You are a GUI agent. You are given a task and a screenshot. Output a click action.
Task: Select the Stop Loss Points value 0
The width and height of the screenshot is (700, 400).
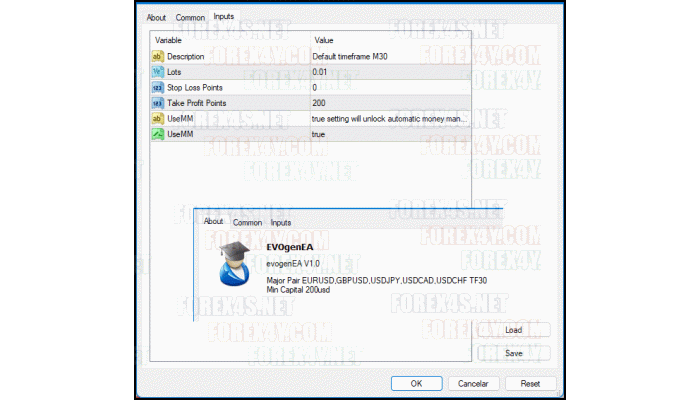point(391,88)
